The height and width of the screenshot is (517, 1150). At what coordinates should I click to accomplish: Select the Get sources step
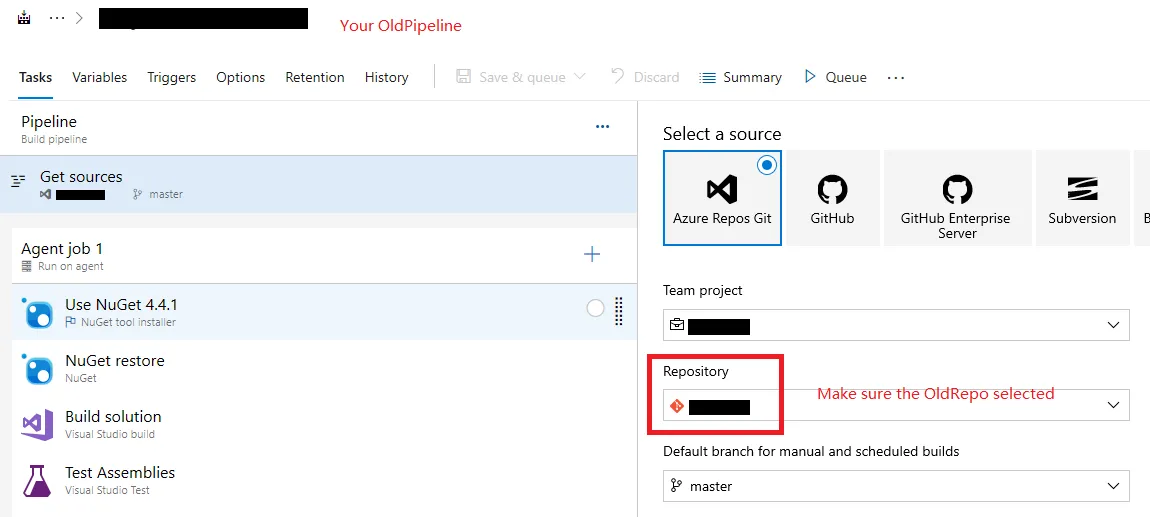coord(318,184)
